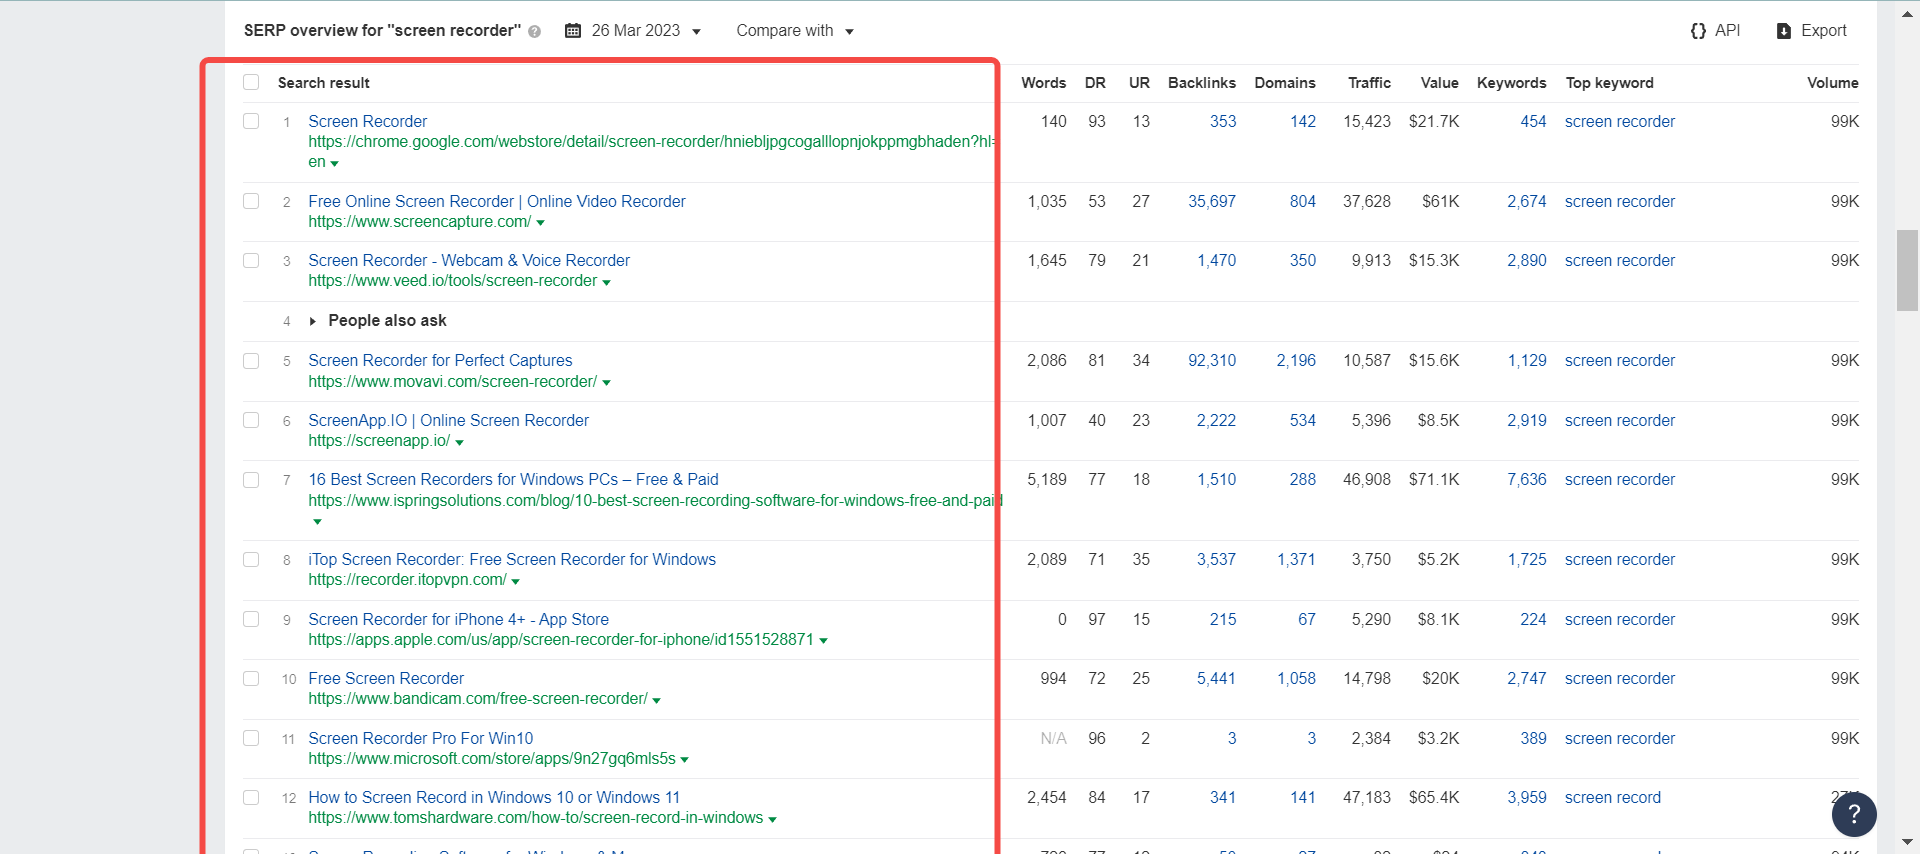Open URL dropdown arrow for movavi.com
1920x854 pixels.
pyautogui.click(x=606, y=383)
